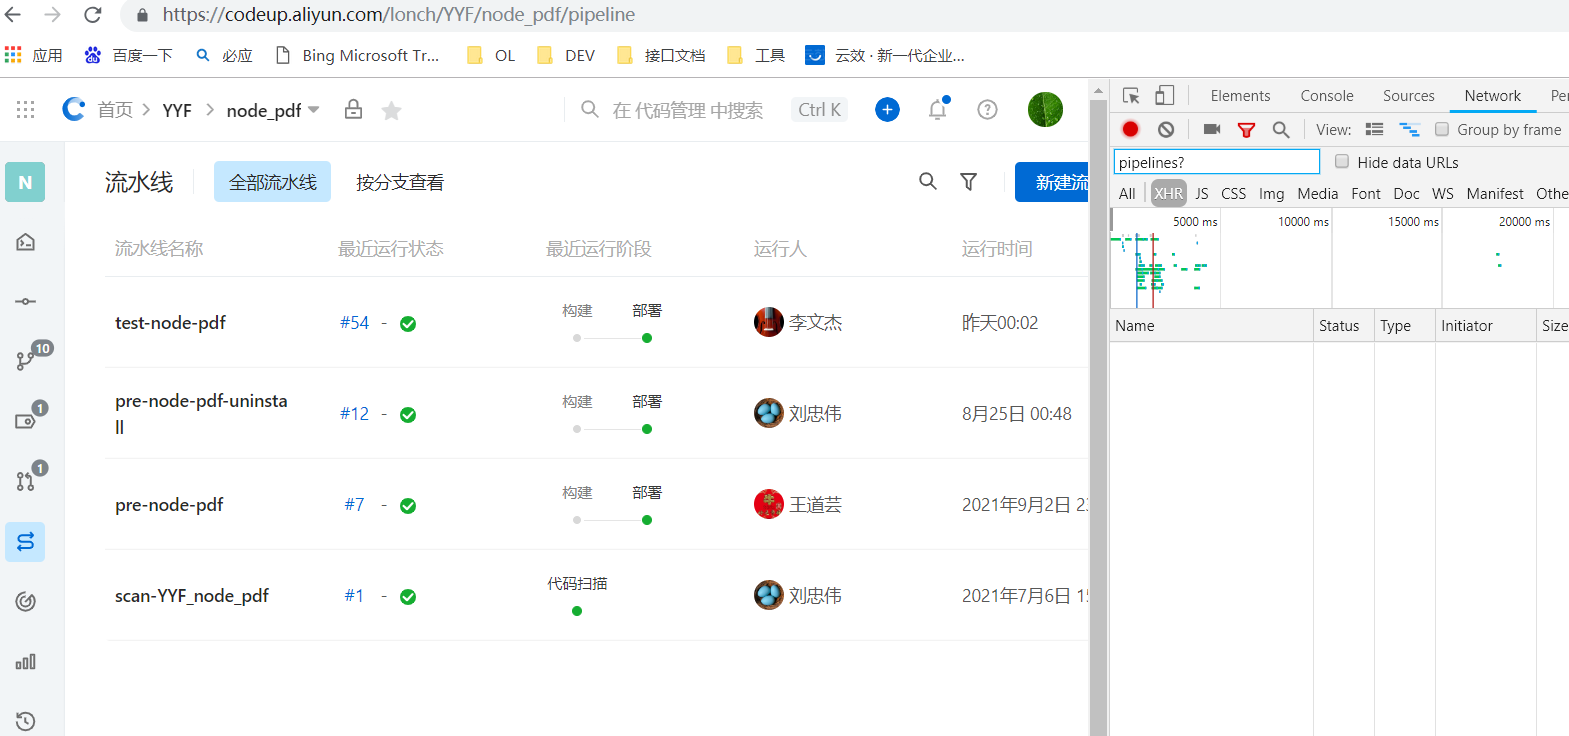The image size is (1569, 736).
Task: Open the code scan sidebar icon
Action: pyautogui.click(x=26, y=601)
